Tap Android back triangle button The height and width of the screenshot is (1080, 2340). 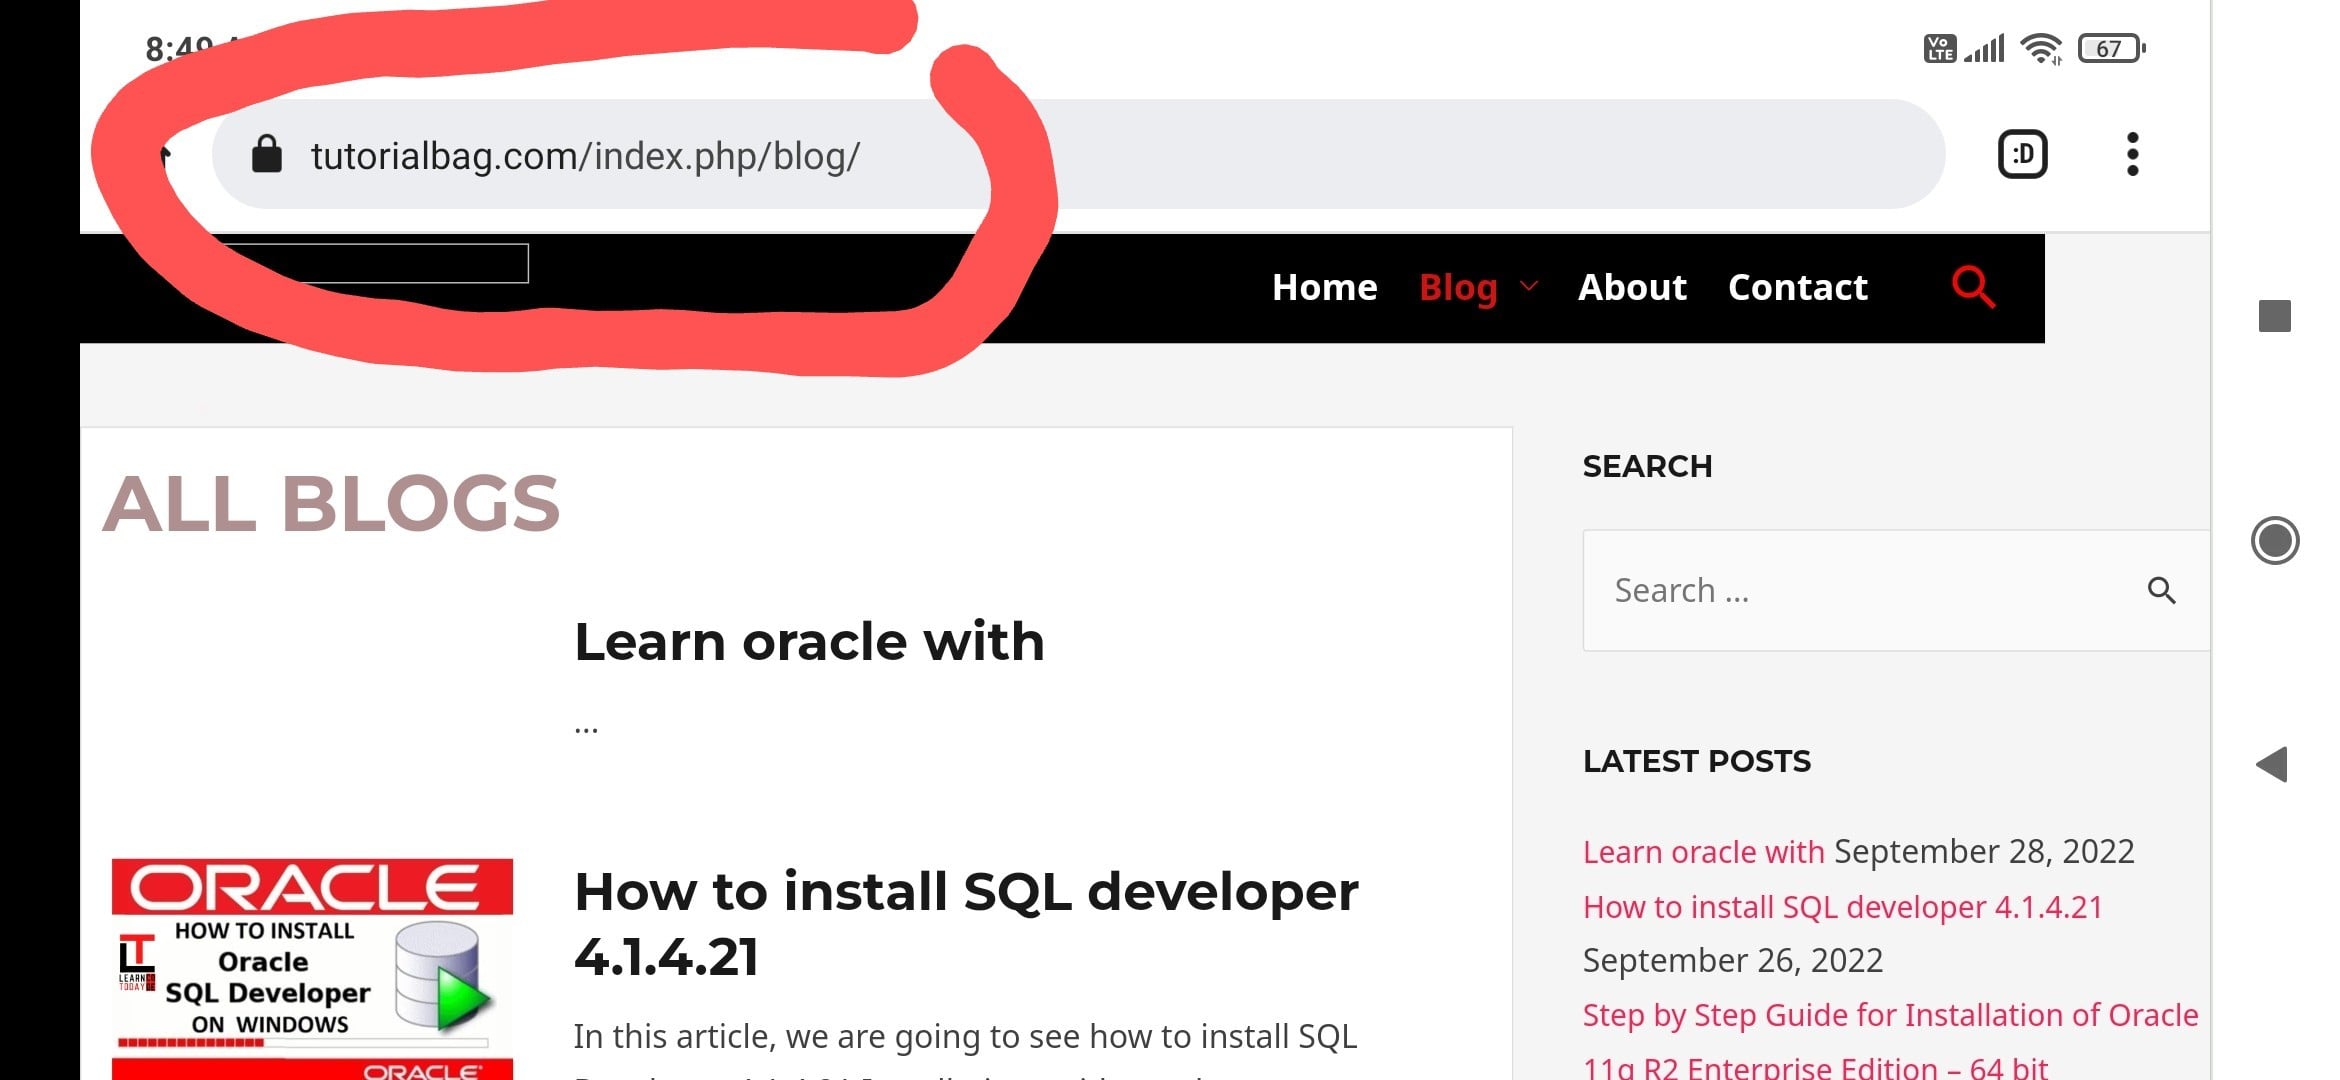pos(2272,765)
